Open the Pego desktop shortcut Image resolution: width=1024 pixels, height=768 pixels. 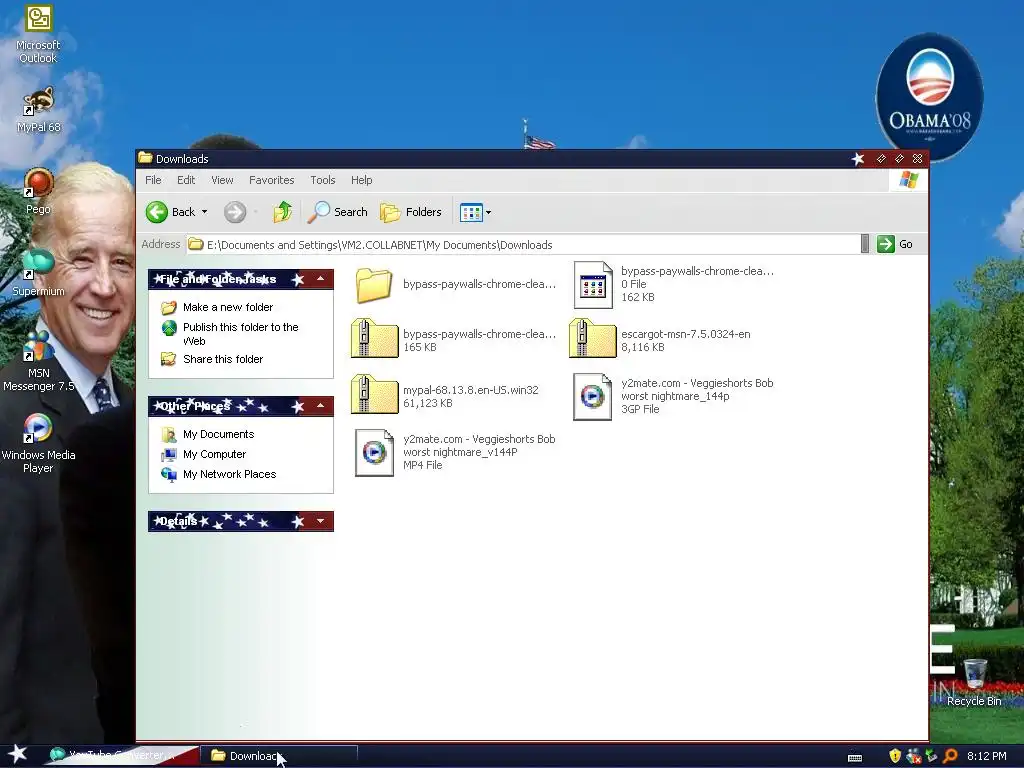pos(39,191)
